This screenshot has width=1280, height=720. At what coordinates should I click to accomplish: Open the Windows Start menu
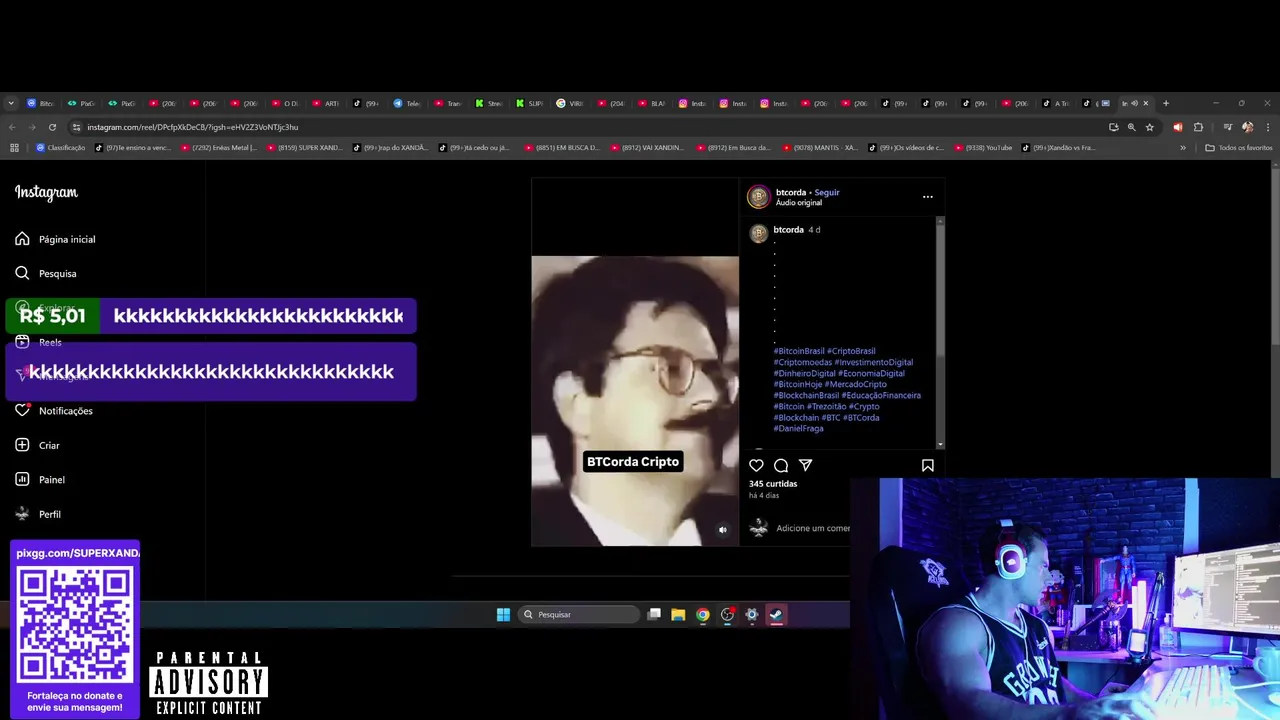click(x=503, y=614)
